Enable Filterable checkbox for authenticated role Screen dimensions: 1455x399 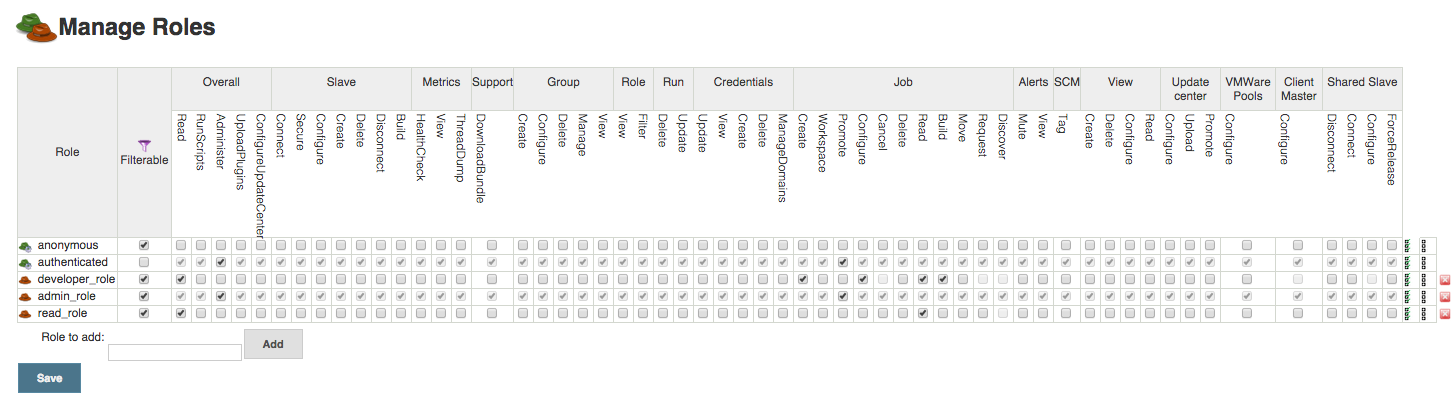coord(144,262)
